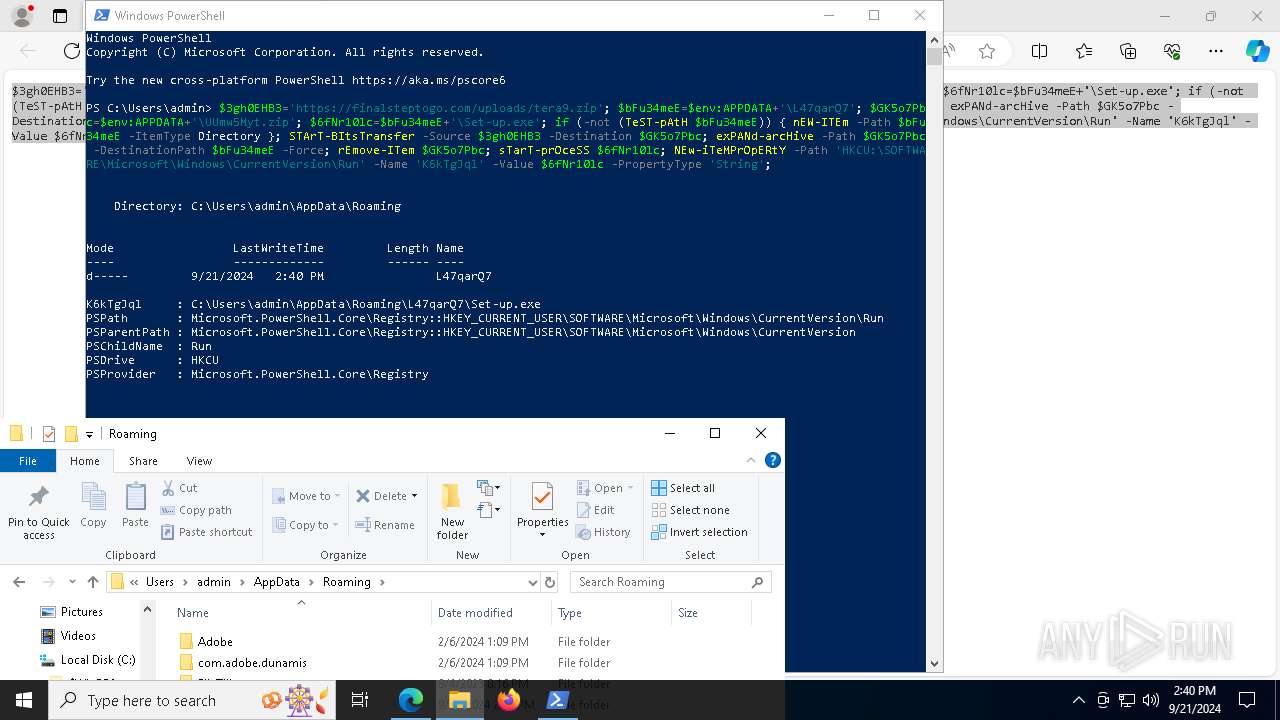The width and height of the screenshot is (1280, 720).
Task: Pin to Quick access in File Explorer
Action: [x=38, y=513]
